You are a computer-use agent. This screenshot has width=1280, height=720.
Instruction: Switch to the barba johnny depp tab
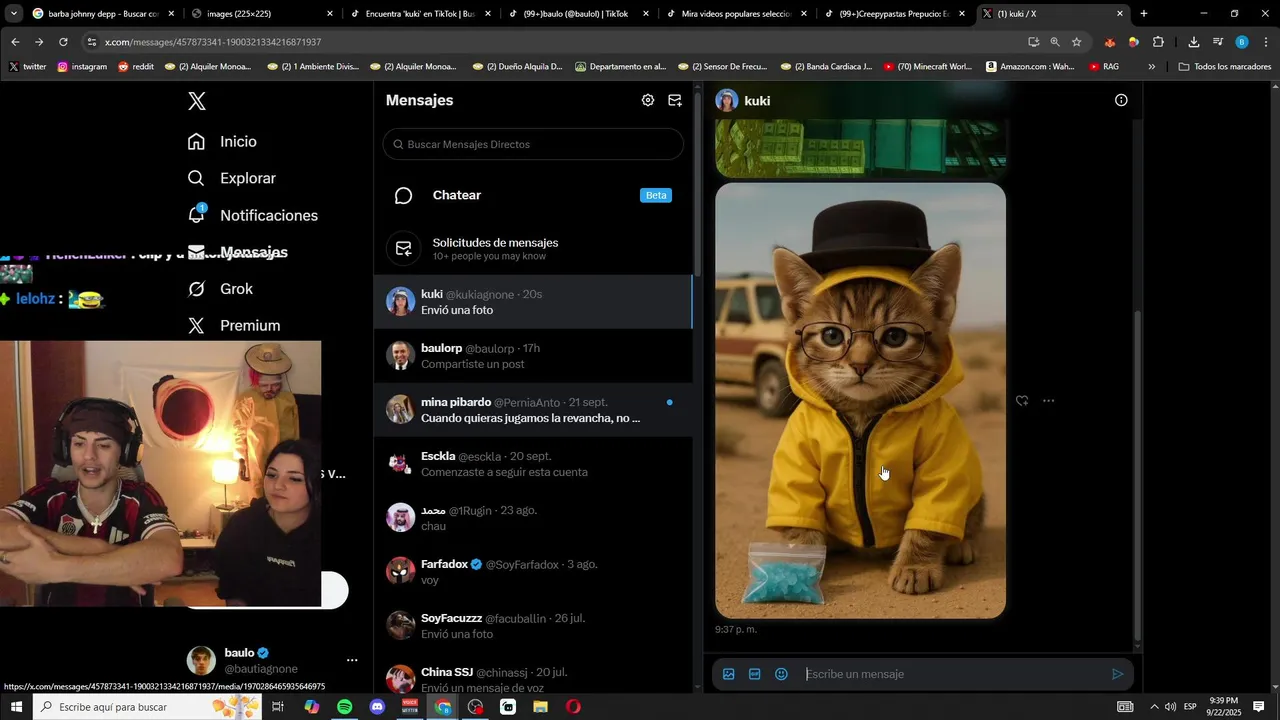coord(103,14)
